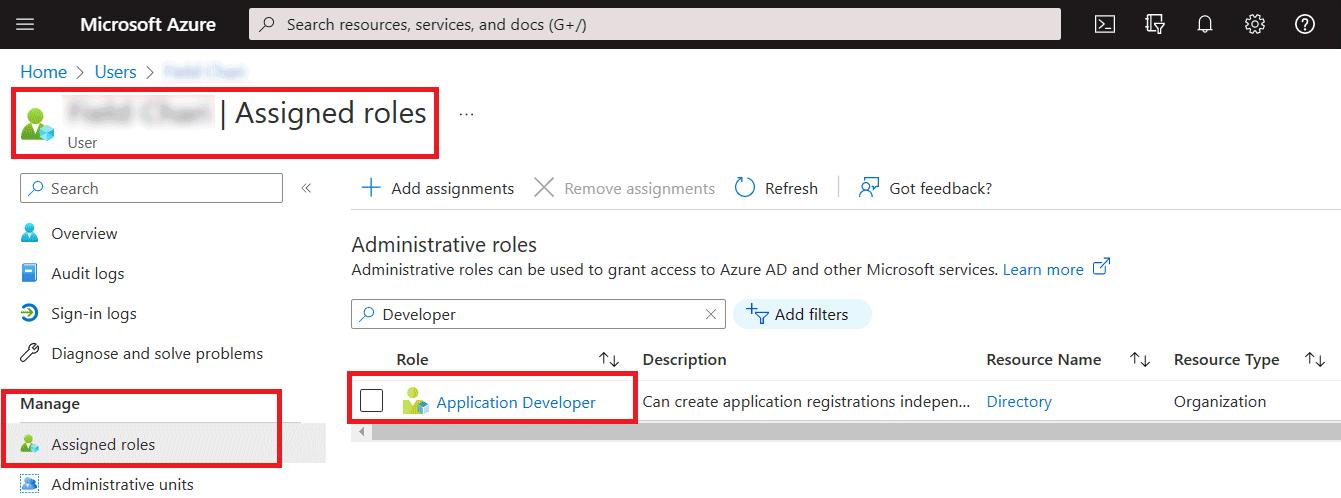Focus the global search resources field
The height and width of the screenshot is (498, 1341).
(655, 24)
